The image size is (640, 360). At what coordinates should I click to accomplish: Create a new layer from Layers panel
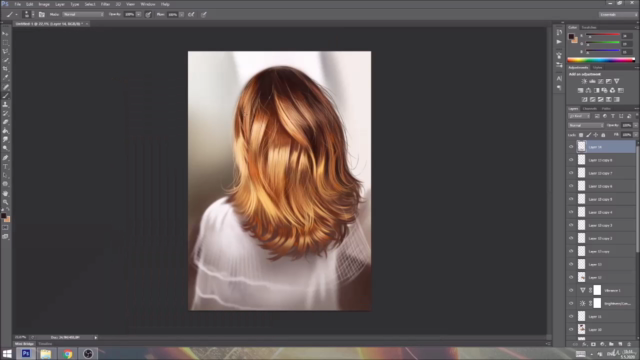point(620,344)
